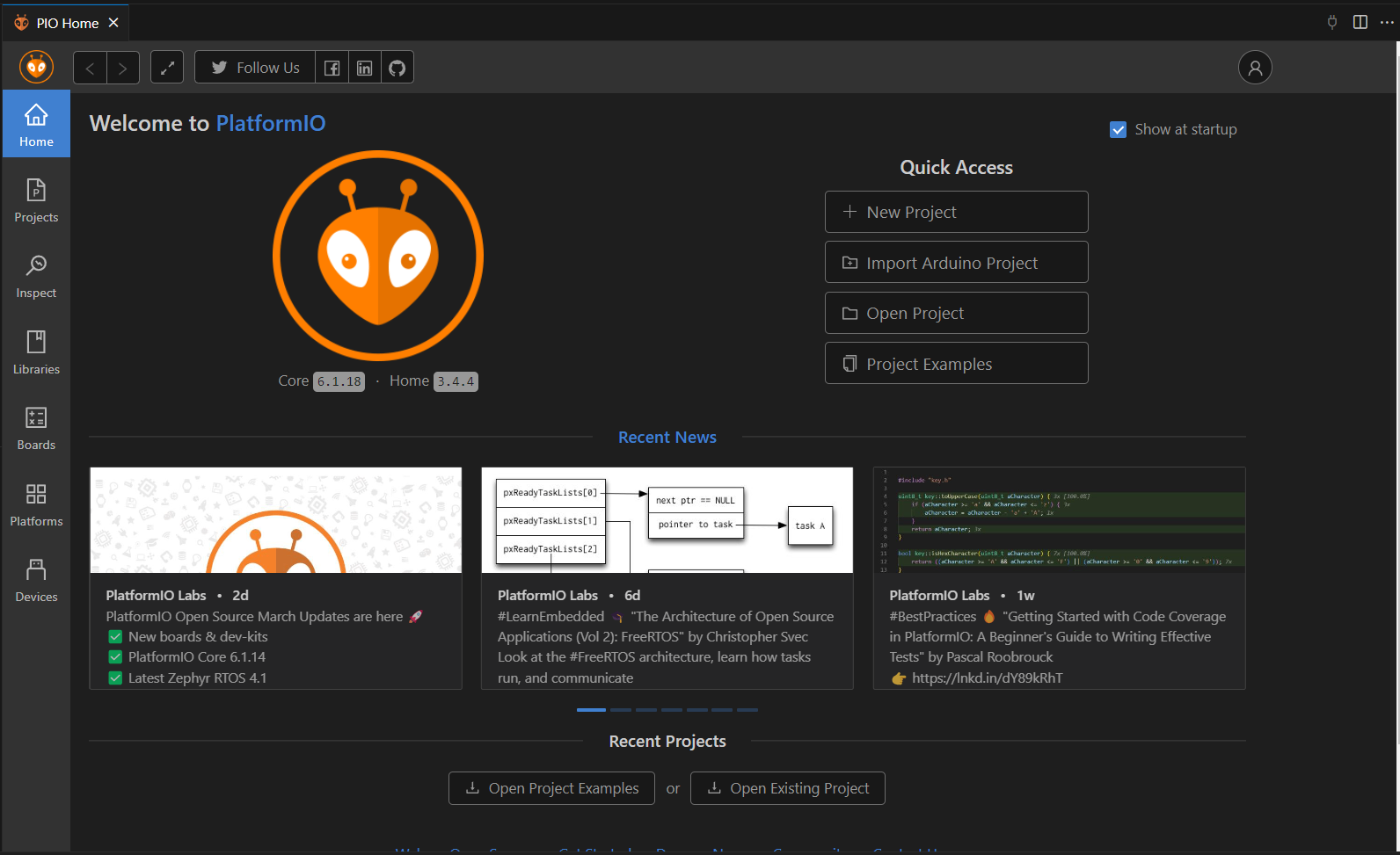Image resolution: width=1400 pixels, height=855 pixels.
Task: Toggle the Show at startup checkbox
Action: 1118,129
